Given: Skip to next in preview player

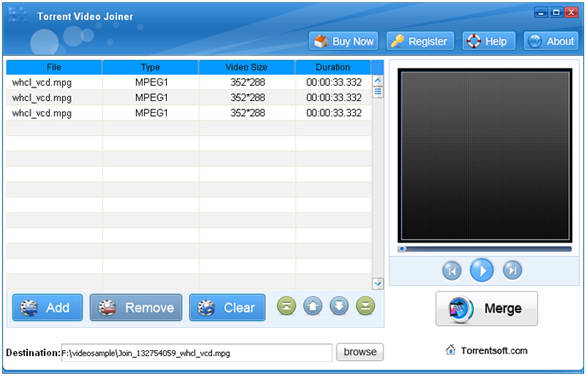Looking at the screenshot, I should point(512,270).
